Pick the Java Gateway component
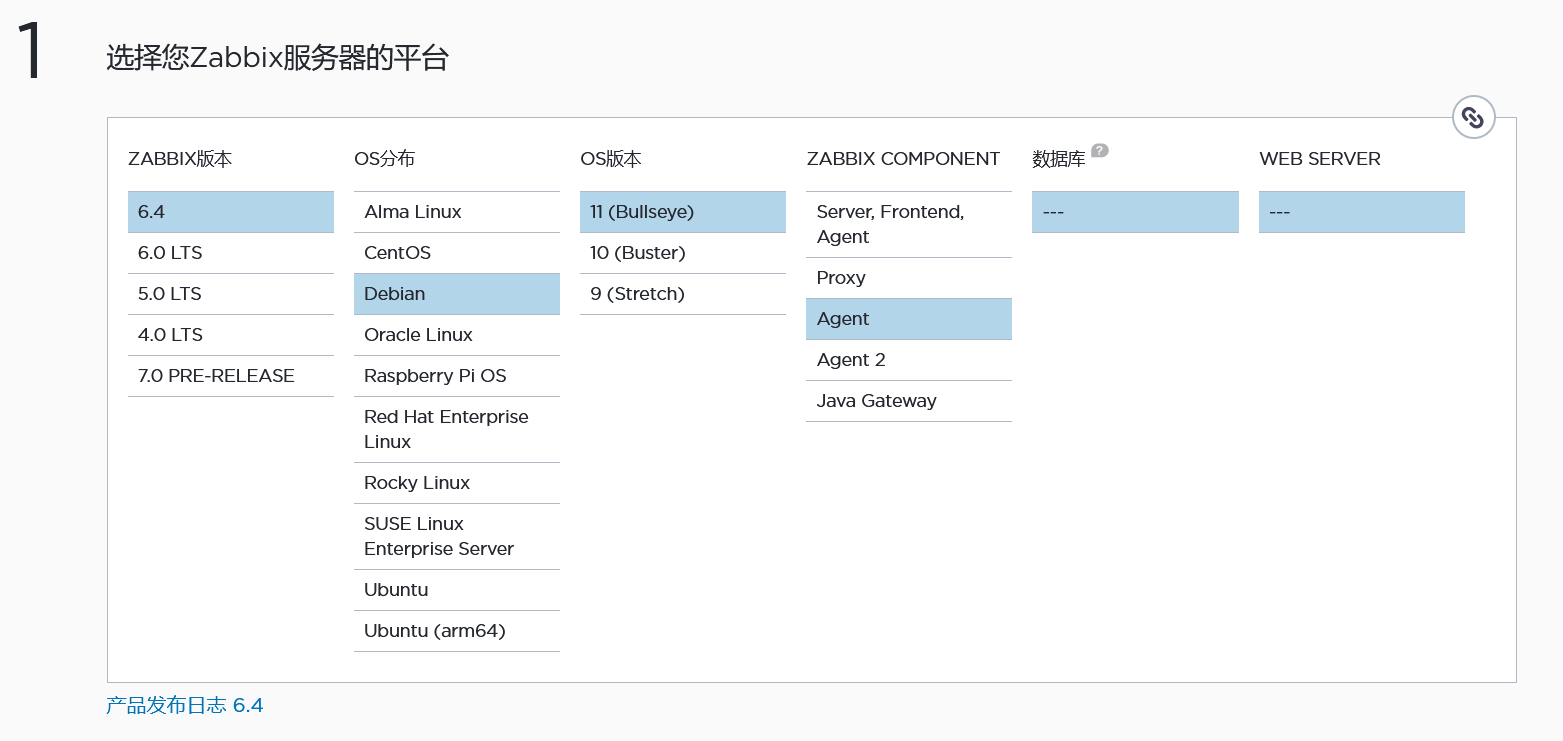The width and height of the screenshot is (1563, 741). pos(908,401)
